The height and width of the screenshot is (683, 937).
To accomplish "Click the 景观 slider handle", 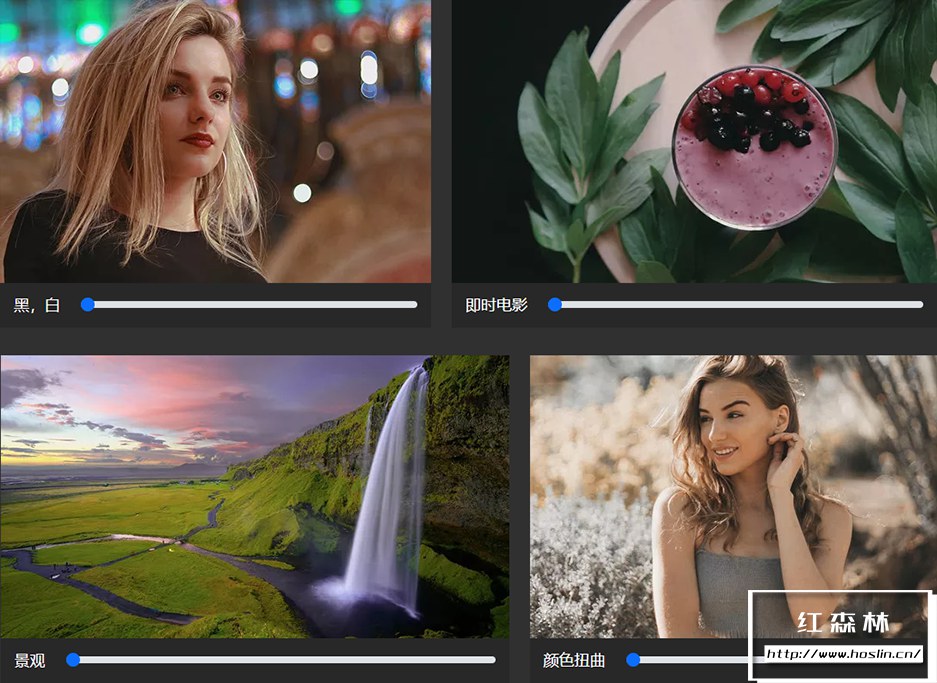I will pyautogui.click(x=73, y=660).
